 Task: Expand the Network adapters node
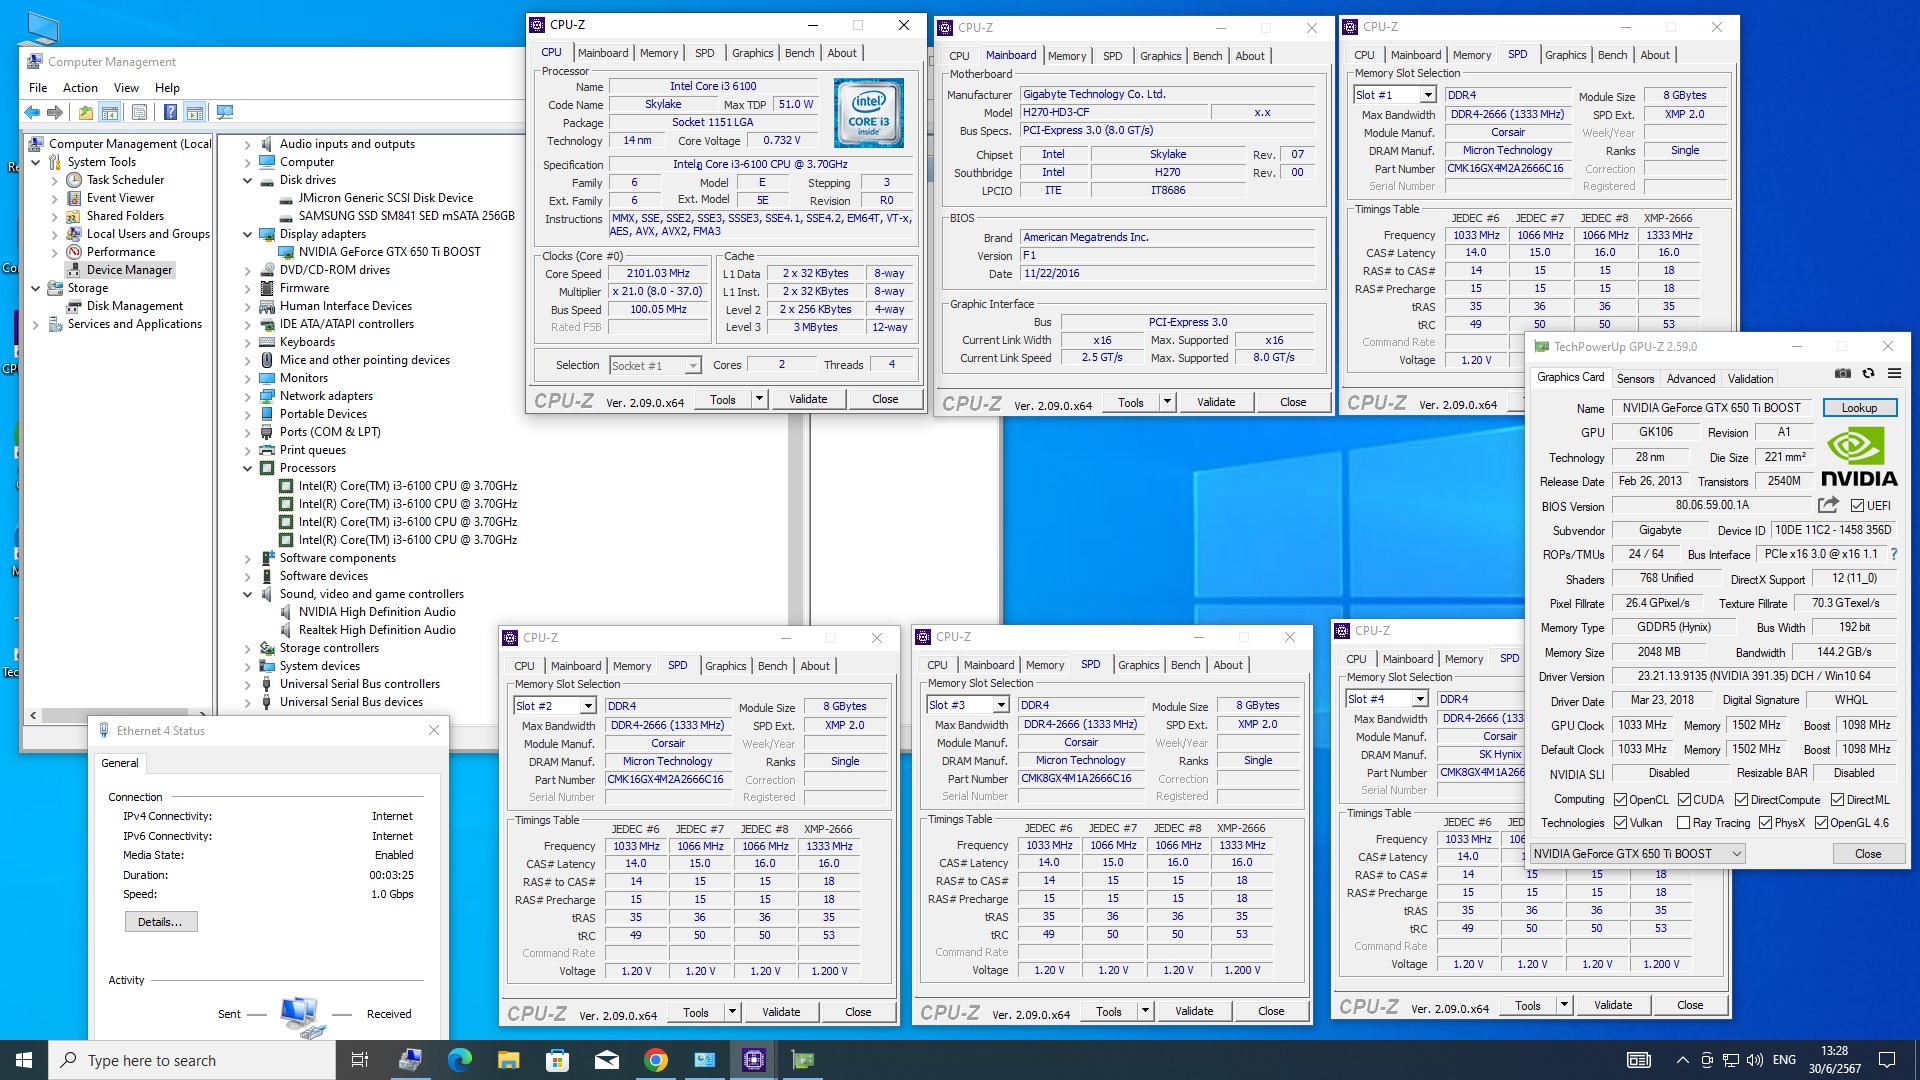(x=247, y=396)
